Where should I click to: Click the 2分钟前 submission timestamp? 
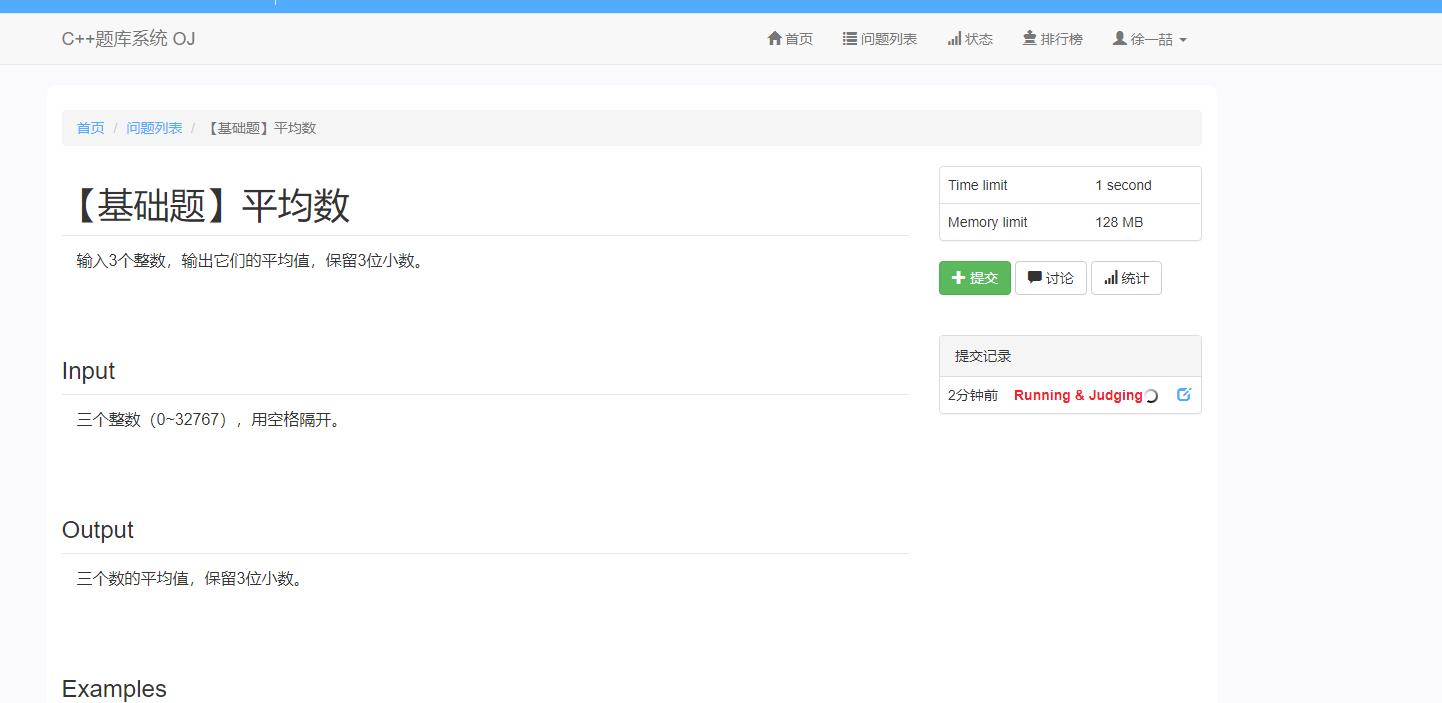coord(973,395)
